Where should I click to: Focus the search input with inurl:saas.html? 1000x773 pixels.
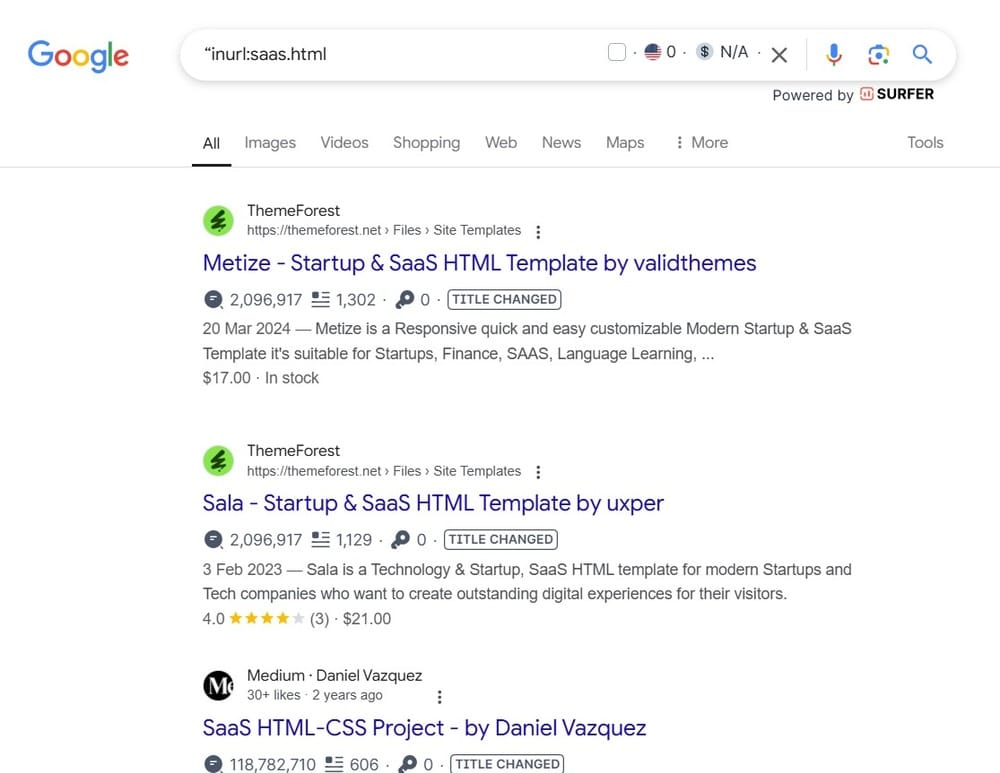pos(395,54)
